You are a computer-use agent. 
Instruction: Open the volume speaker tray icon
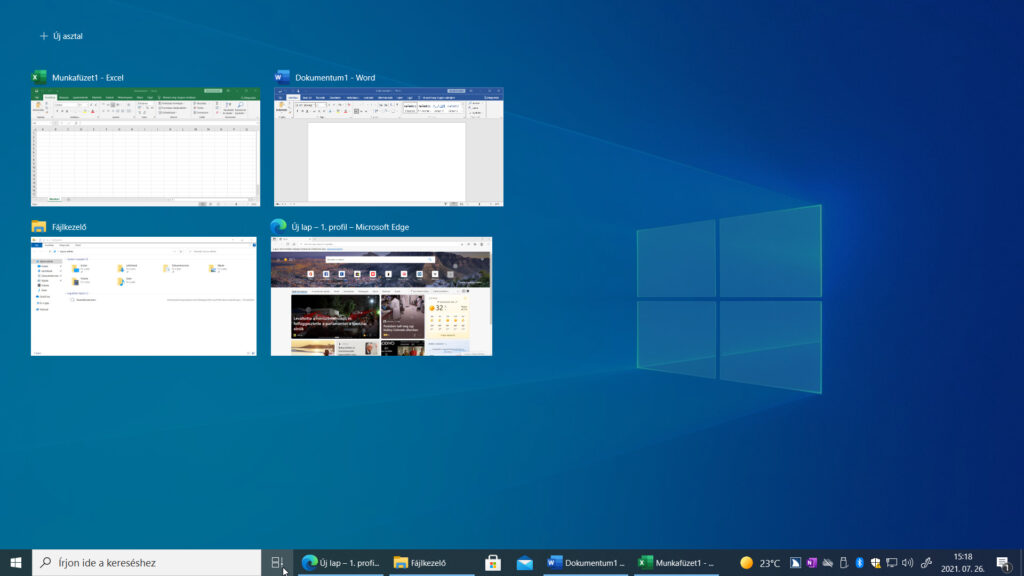click(x=908, y=562)
